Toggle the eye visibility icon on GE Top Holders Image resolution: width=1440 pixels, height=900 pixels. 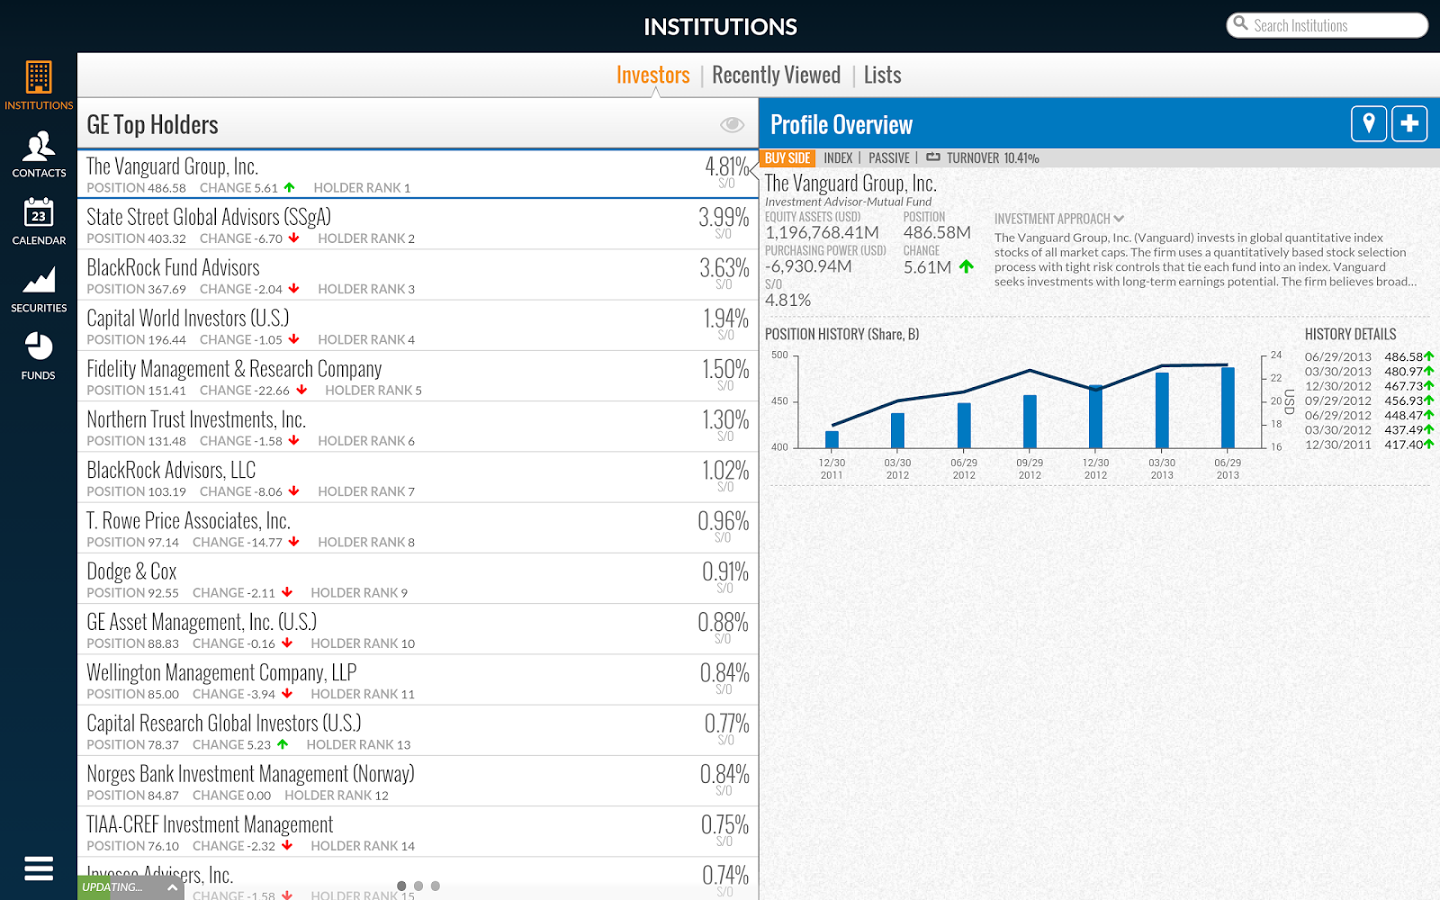(x=732, y=125)
